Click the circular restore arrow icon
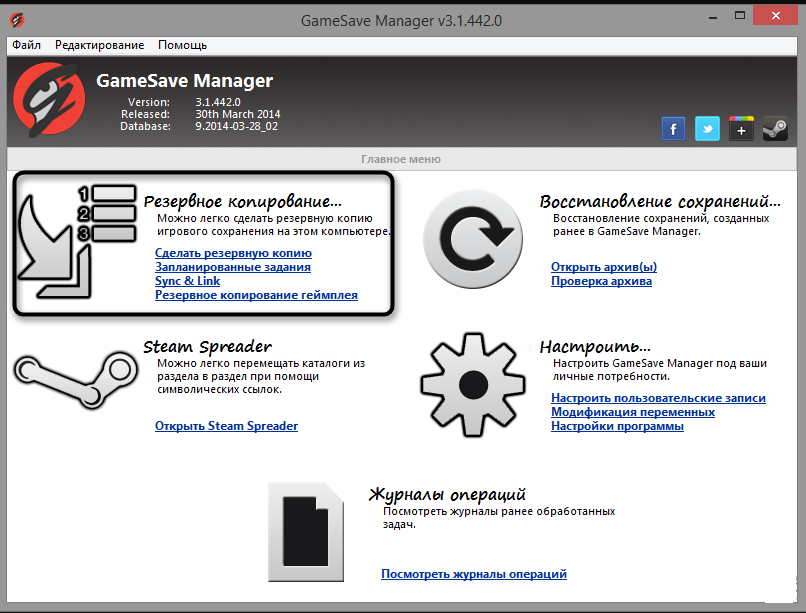Image resolution: width=806 pixels, height=613 pixels. [x=472, y=239]
